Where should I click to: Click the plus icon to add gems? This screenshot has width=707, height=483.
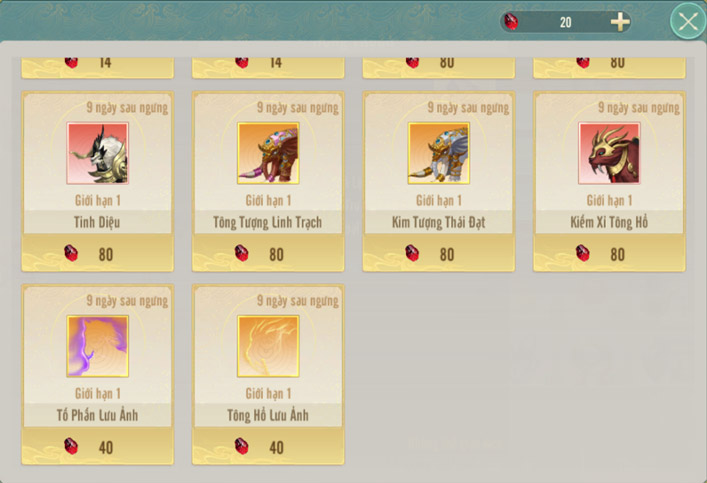[x=620, y=22]
